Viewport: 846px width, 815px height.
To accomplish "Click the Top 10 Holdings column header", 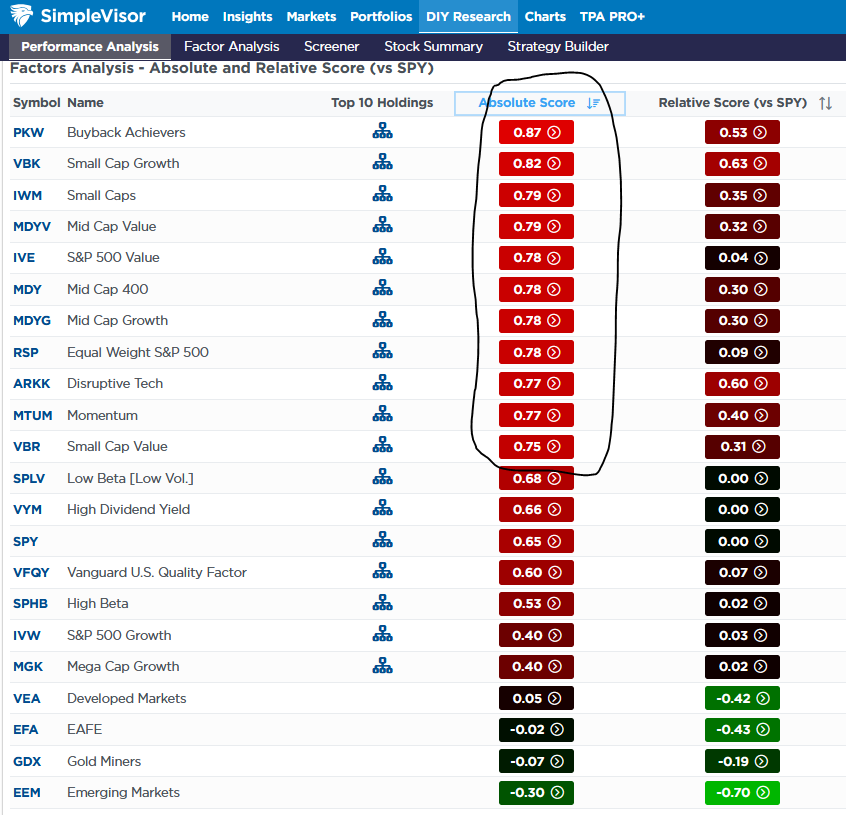I will 382,102.
